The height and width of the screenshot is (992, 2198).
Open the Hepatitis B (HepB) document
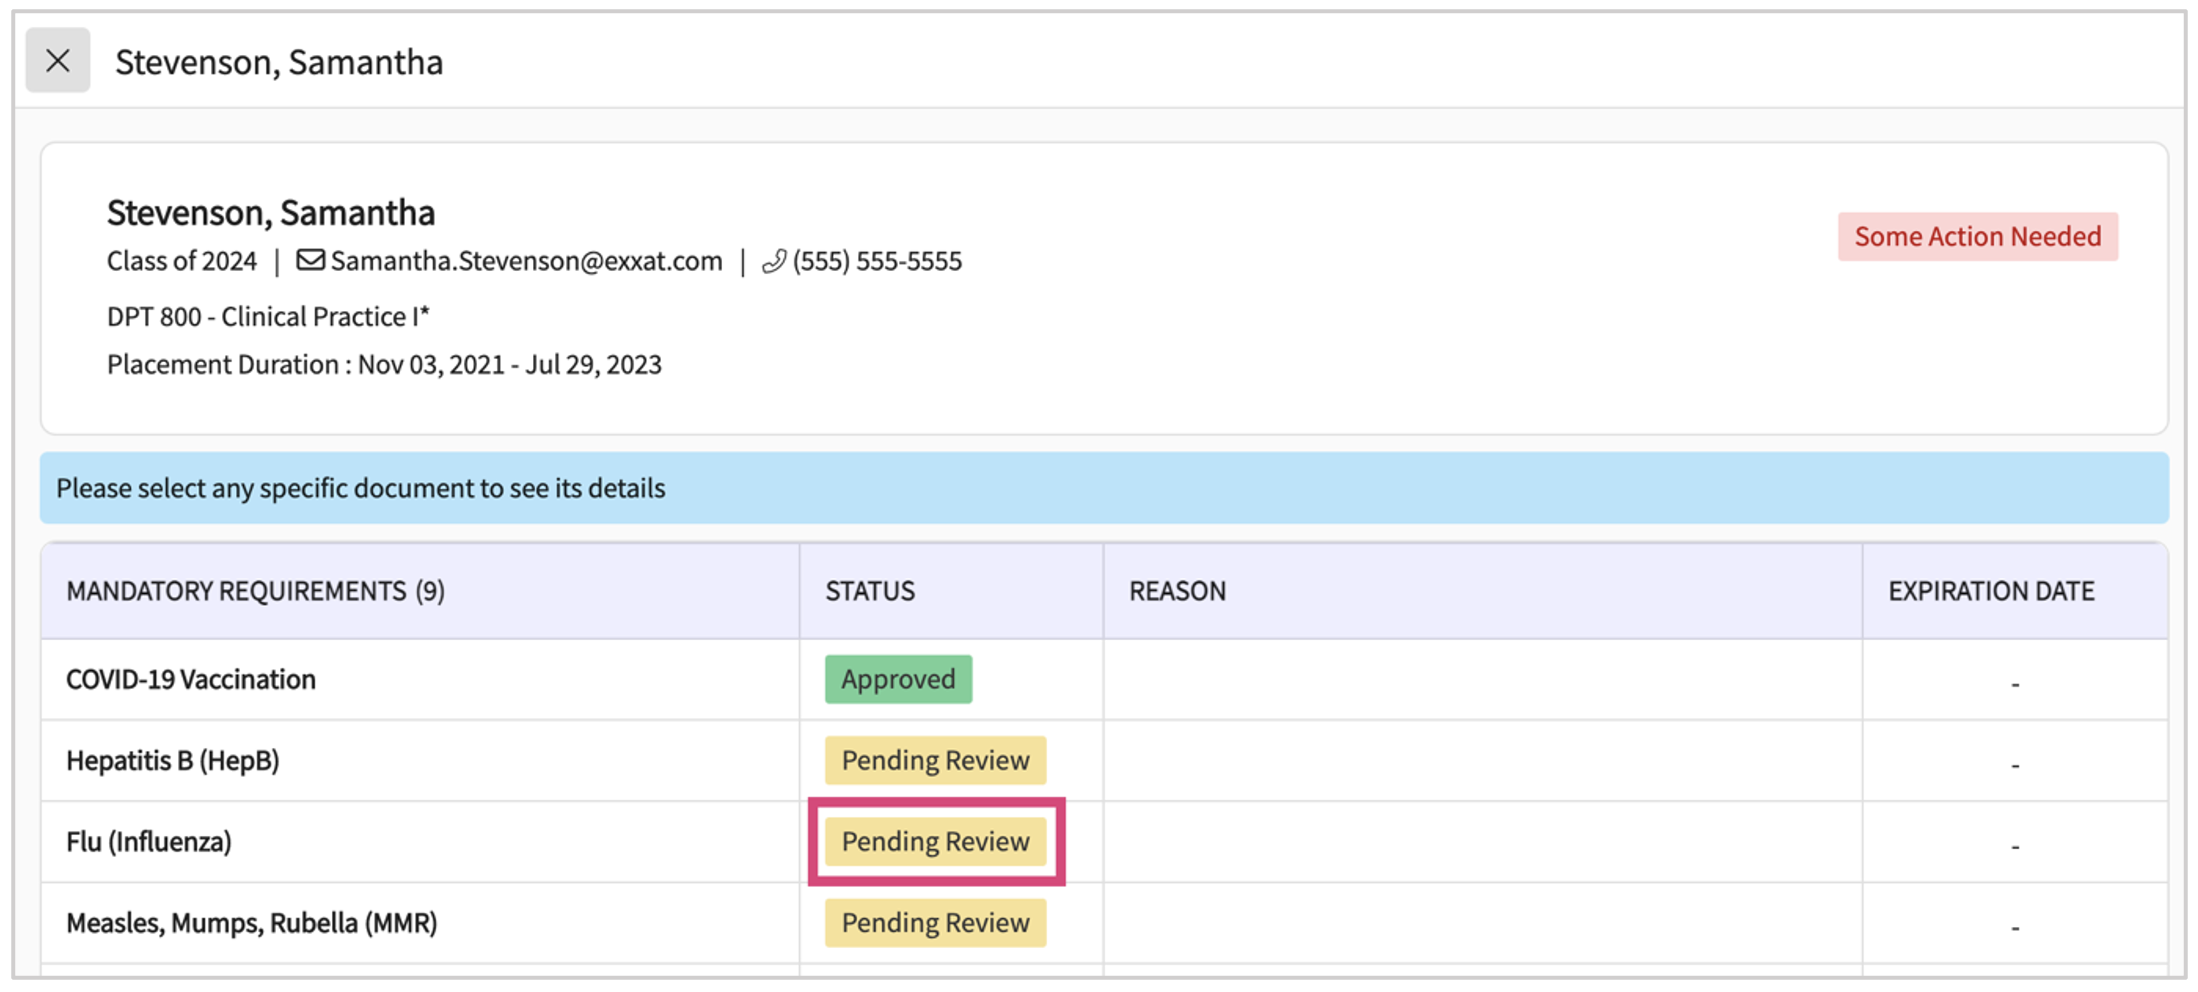tap(173, 761)
